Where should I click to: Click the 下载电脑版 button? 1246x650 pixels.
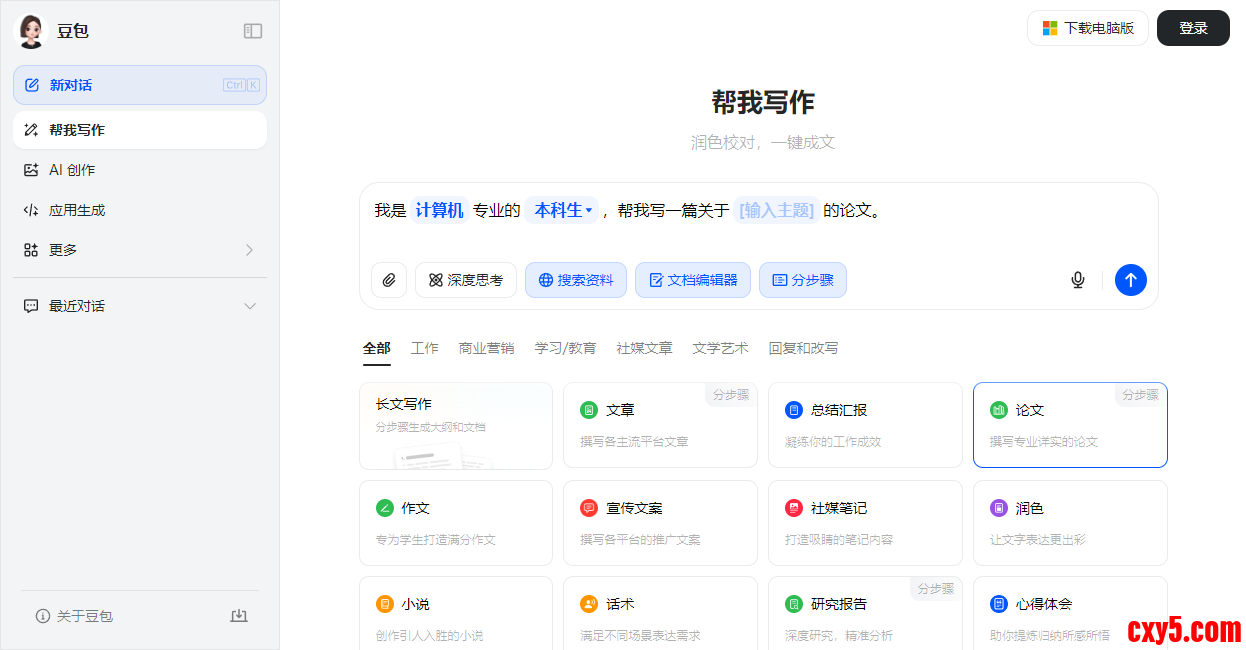pyautogui.click(x=1087, y=28)
